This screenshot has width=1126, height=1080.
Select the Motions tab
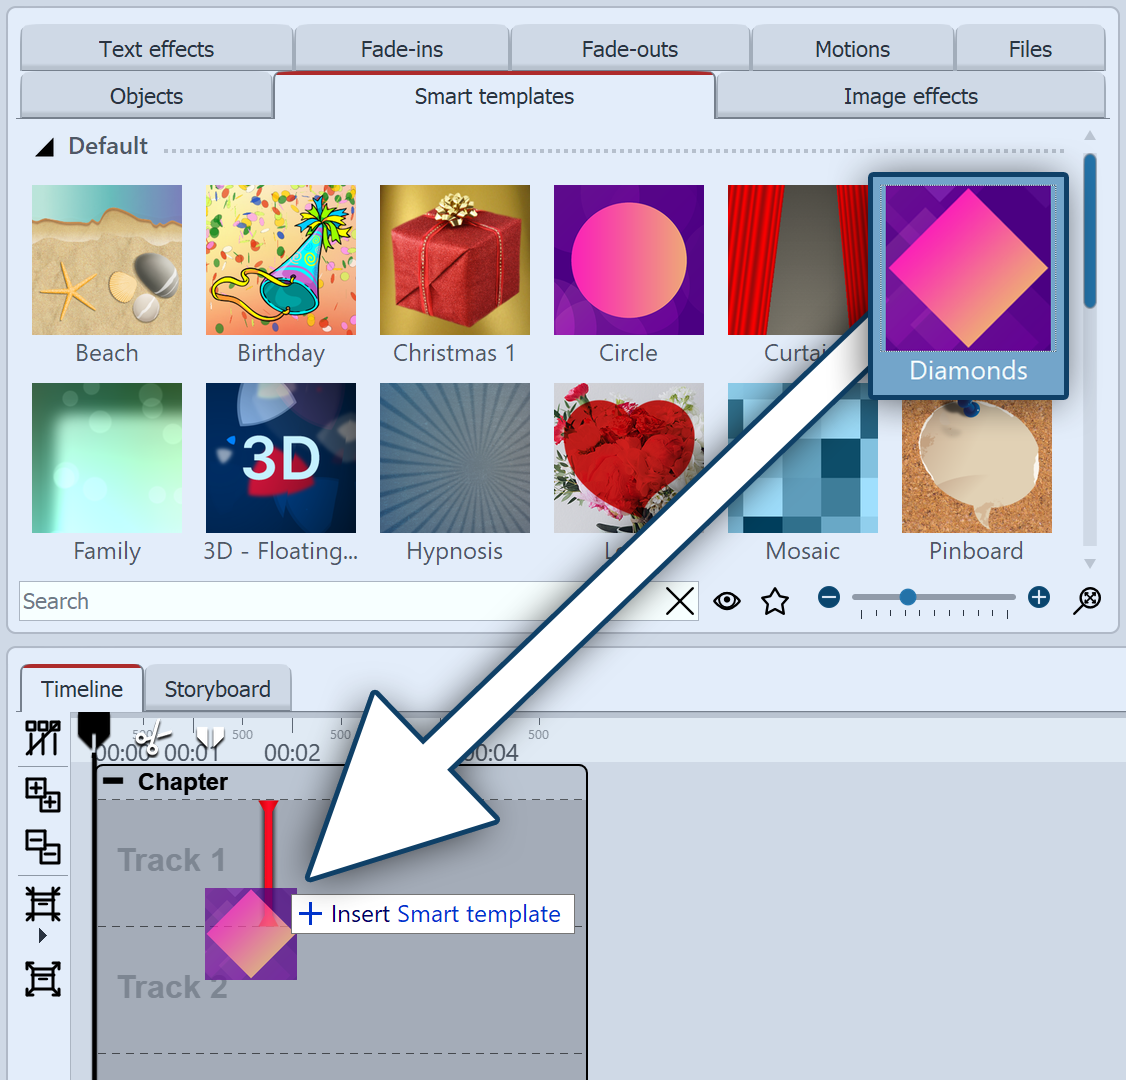pos(852,49)
